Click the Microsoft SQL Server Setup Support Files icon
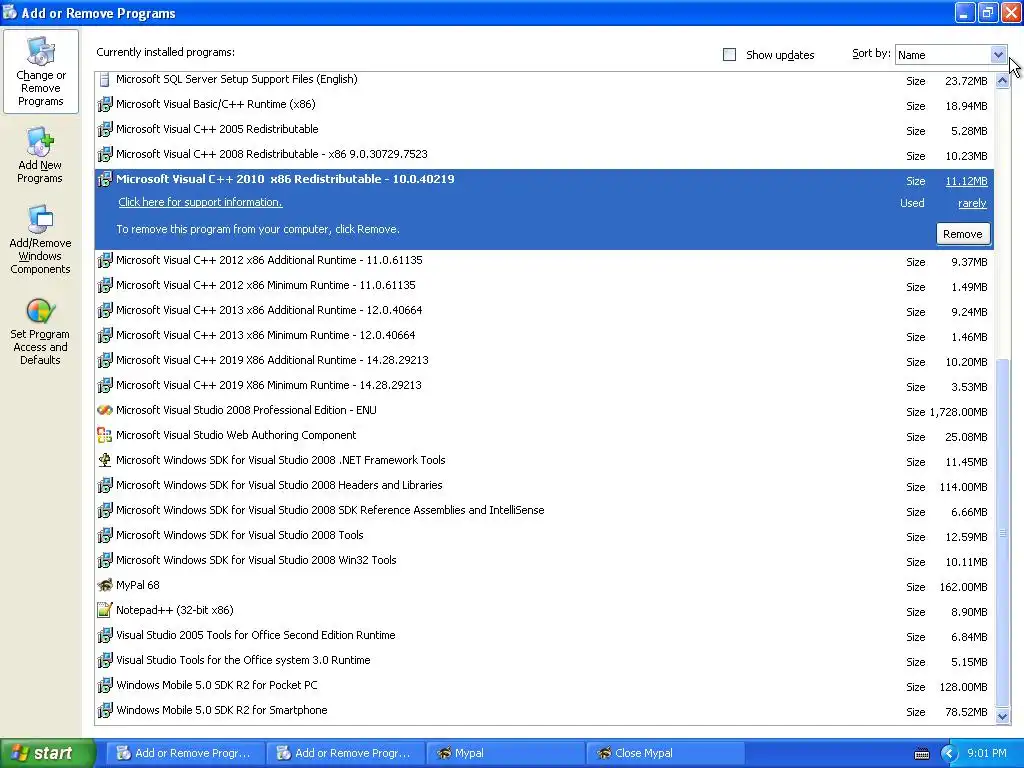 click(x=104, y=80)
